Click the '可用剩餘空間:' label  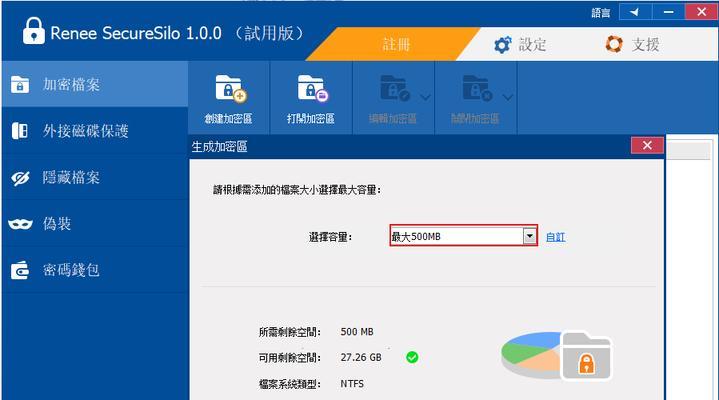[x=289, y=358]
